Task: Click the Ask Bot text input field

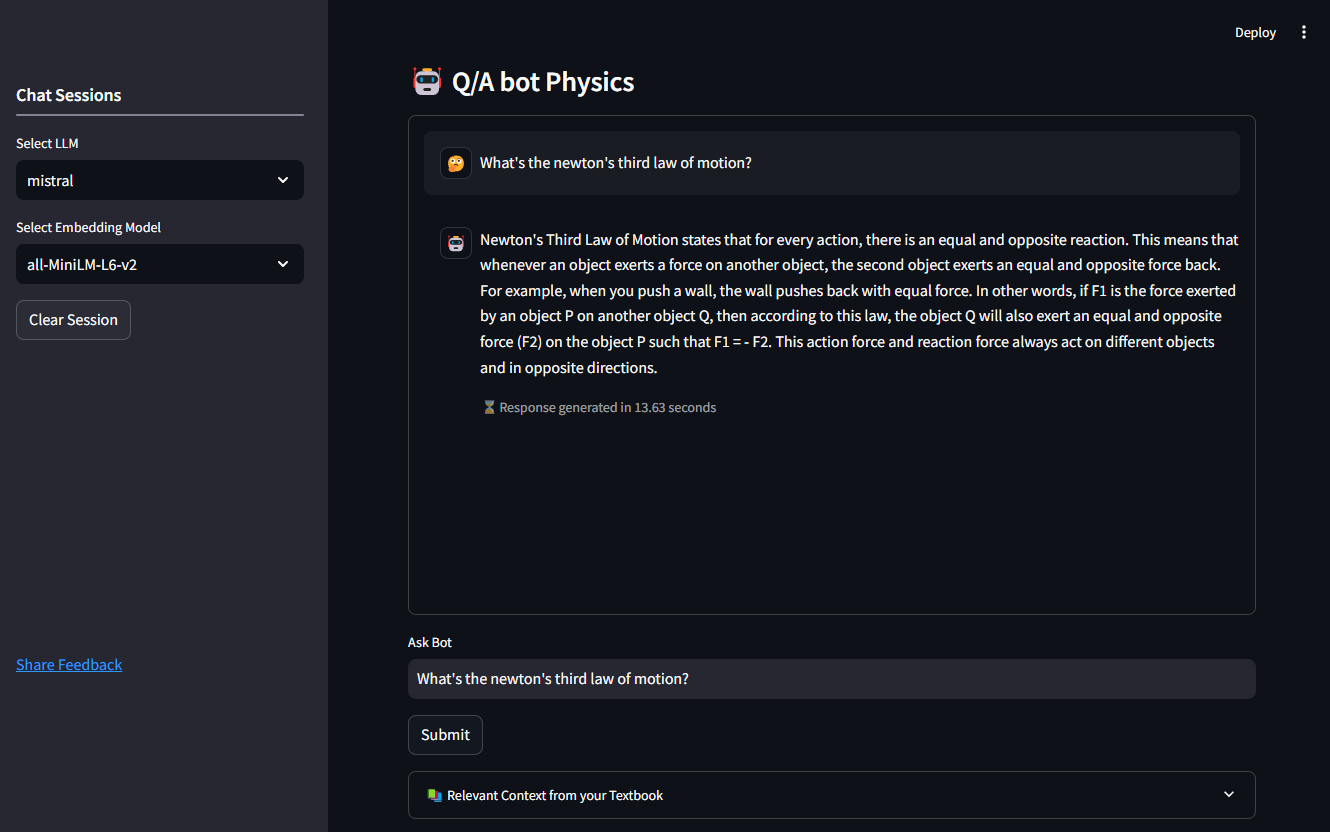Action: [831, 678]
